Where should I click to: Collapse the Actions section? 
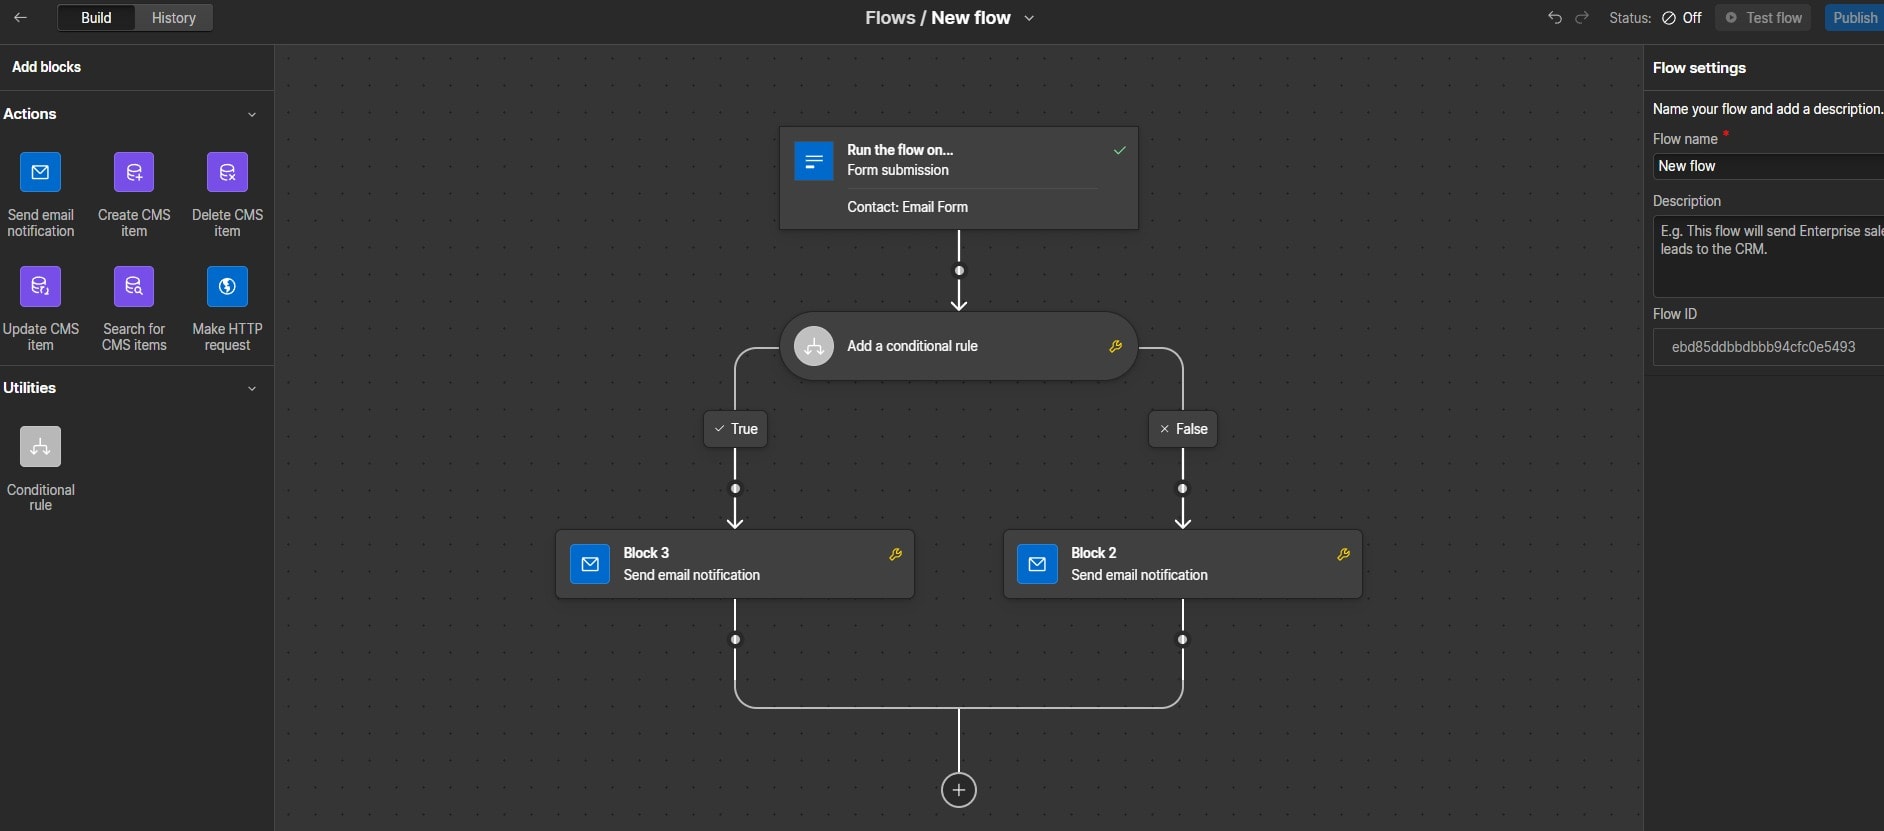(252, 114)
